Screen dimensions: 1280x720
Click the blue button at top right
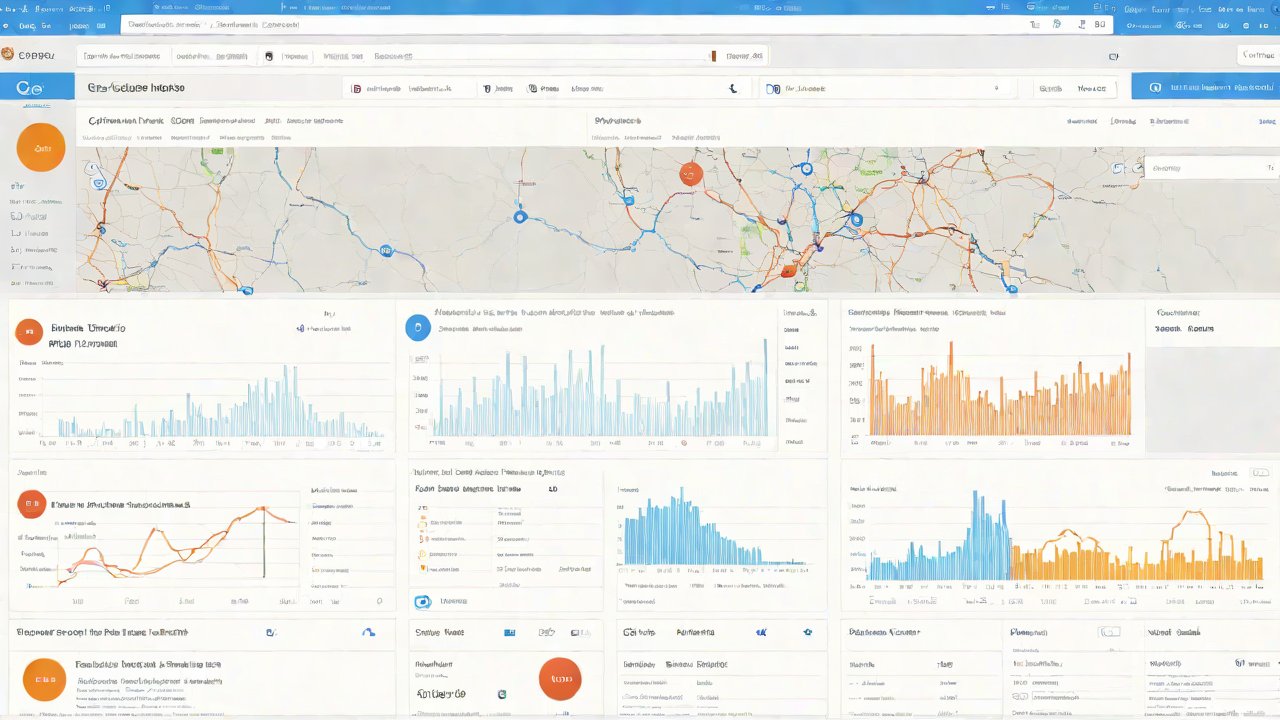click(x=1205, y=87)
